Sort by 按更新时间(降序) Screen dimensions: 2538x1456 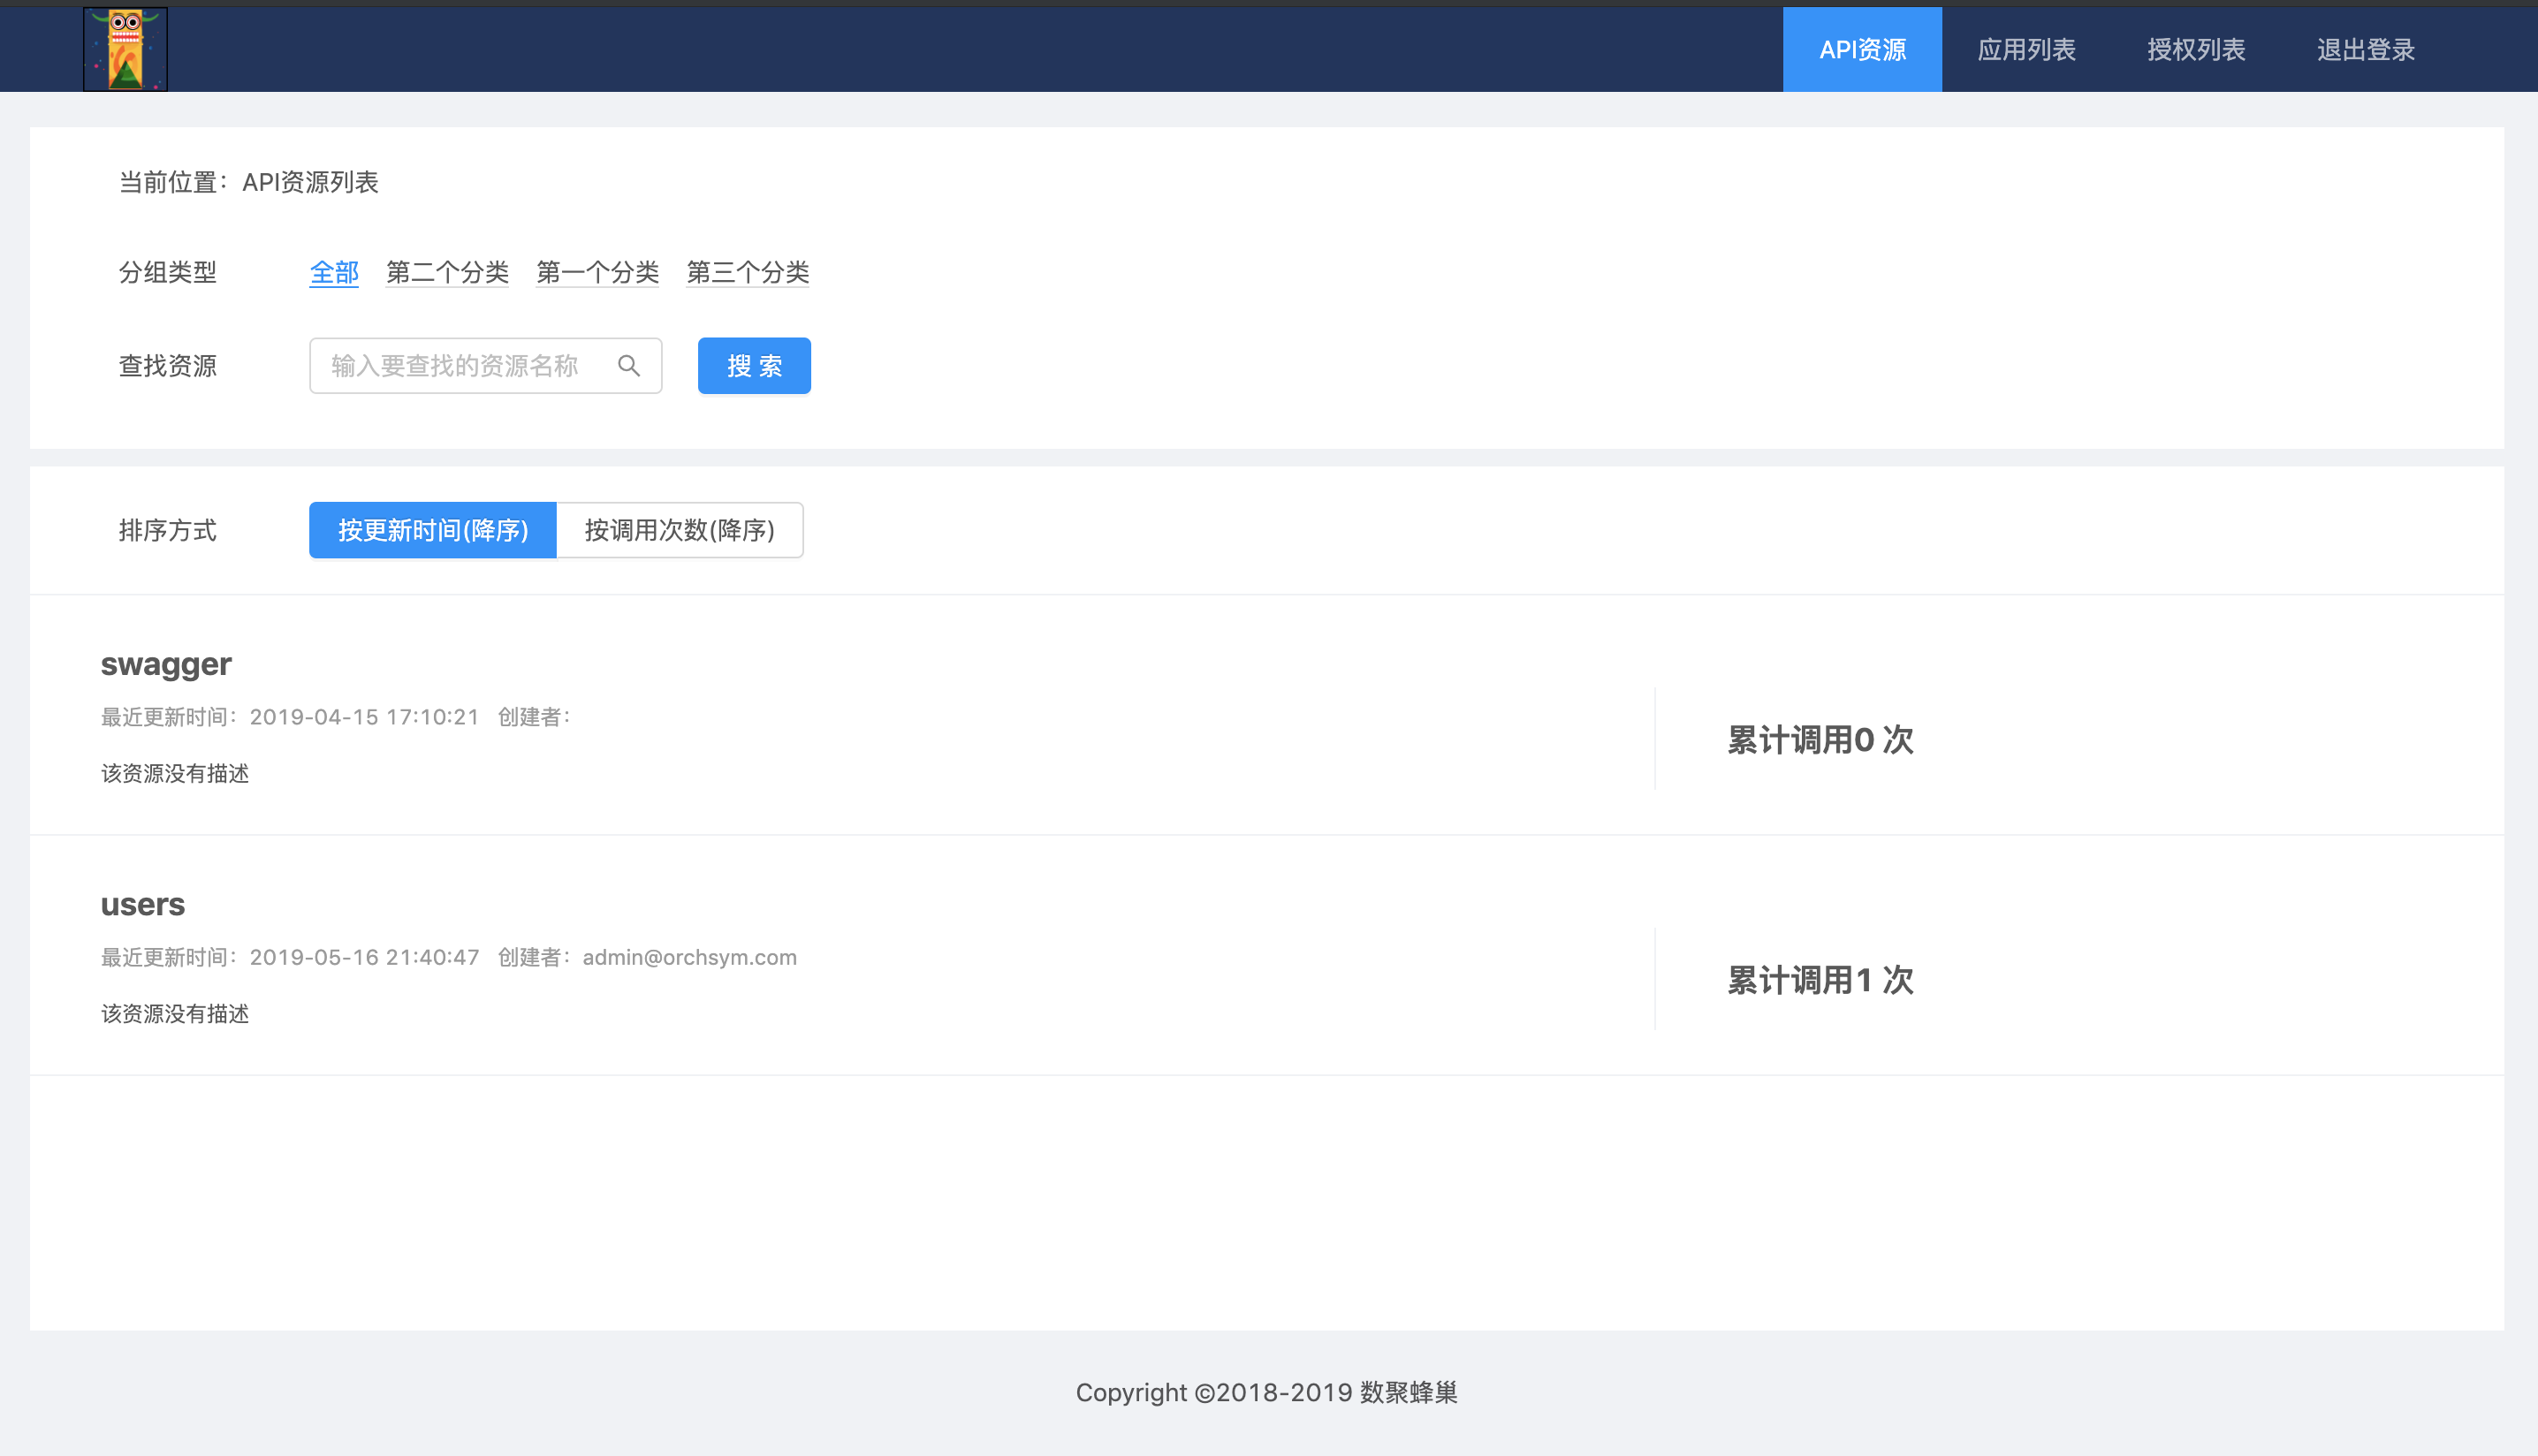pos(432,530)
